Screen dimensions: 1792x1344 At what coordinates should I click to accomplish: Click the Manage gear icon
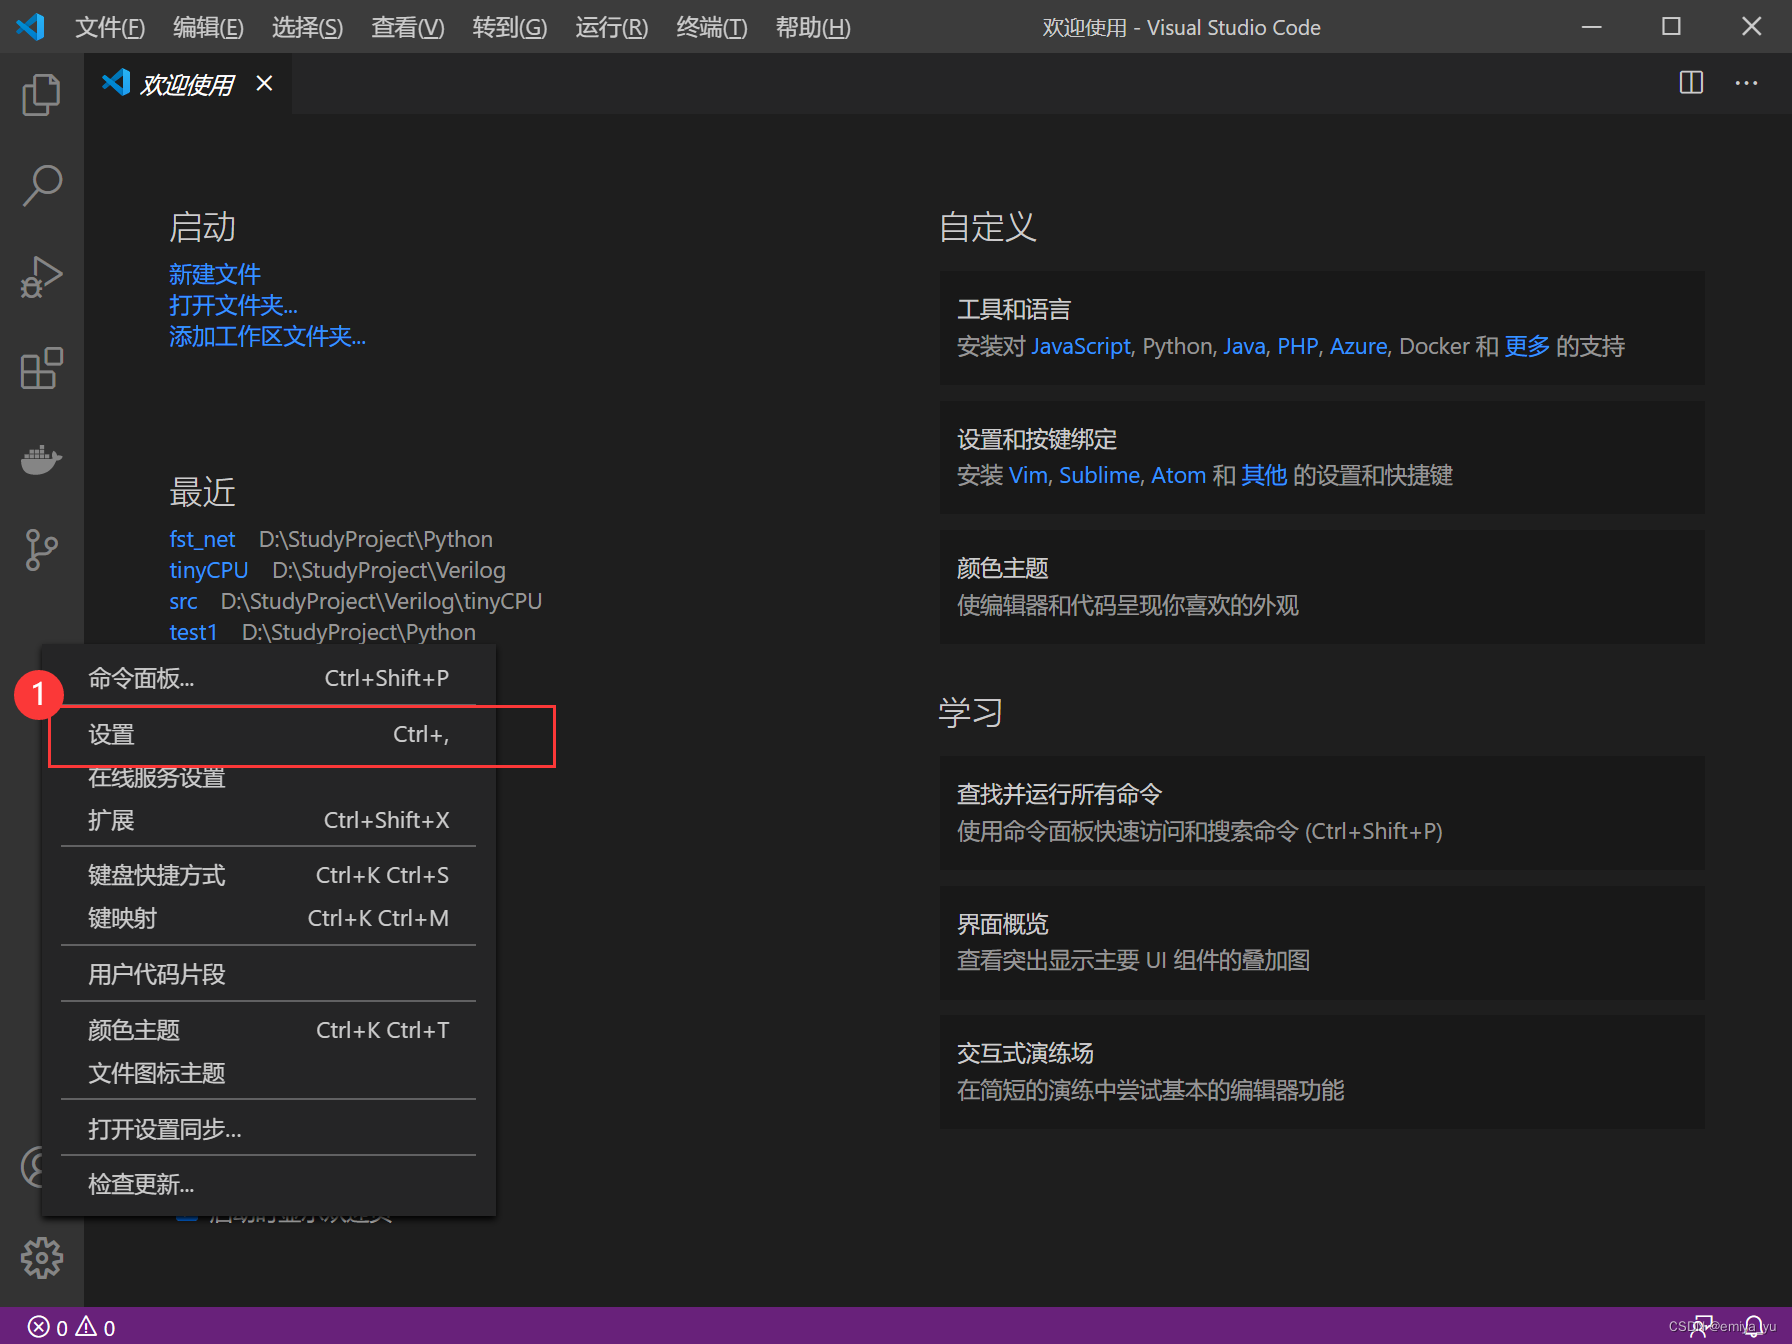tap(41, 1259)
